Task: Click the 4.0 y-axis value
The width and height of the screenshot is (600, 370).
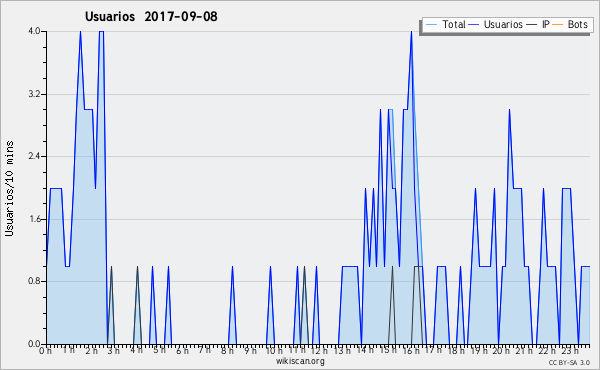Action: 34,31
